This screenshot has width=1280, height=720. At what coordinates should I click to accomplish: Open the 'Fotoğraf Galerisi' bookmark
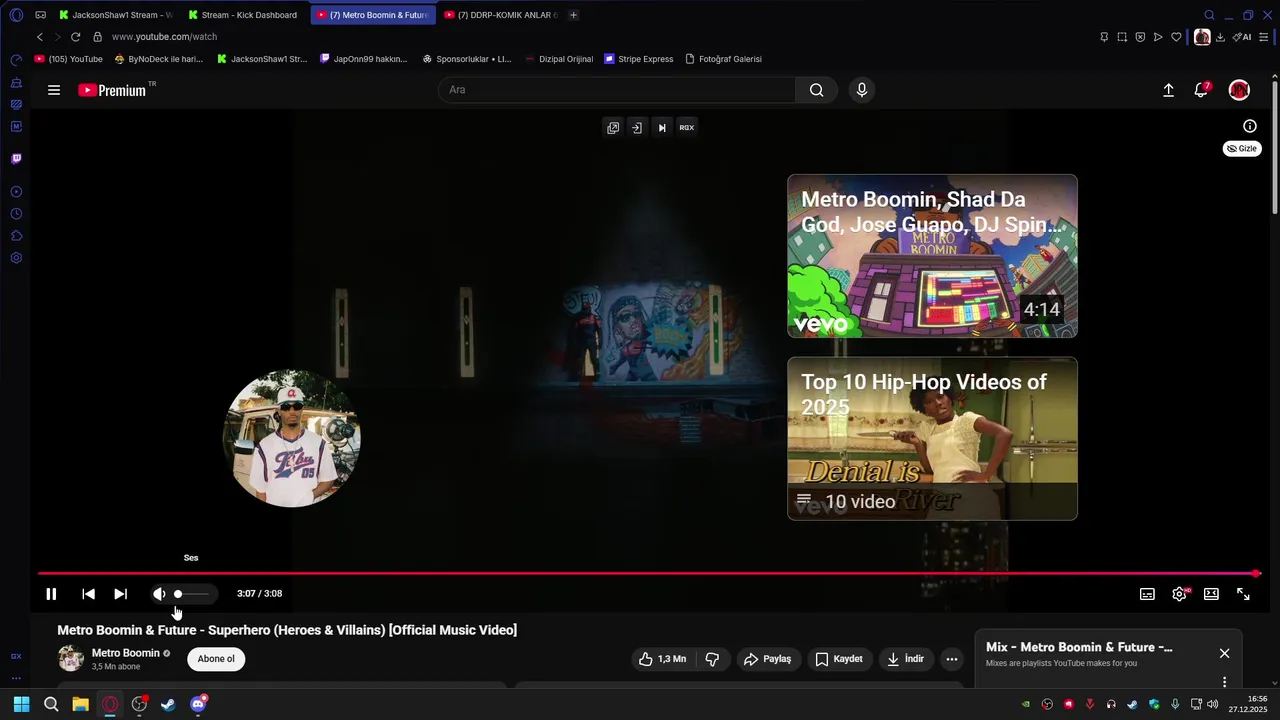pos(723,59)
